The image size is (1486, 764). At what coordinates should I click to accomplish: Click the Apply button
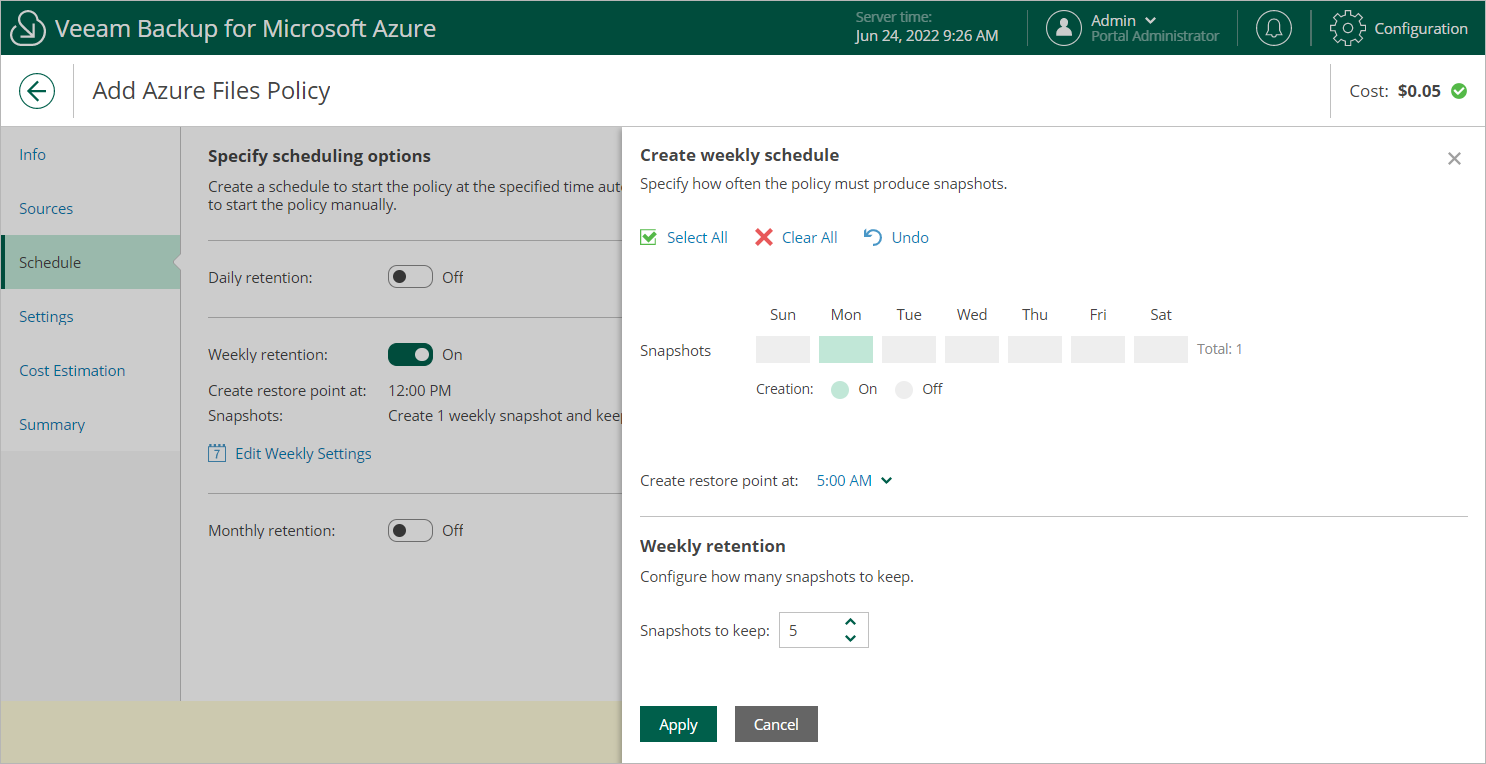(678, 725)
